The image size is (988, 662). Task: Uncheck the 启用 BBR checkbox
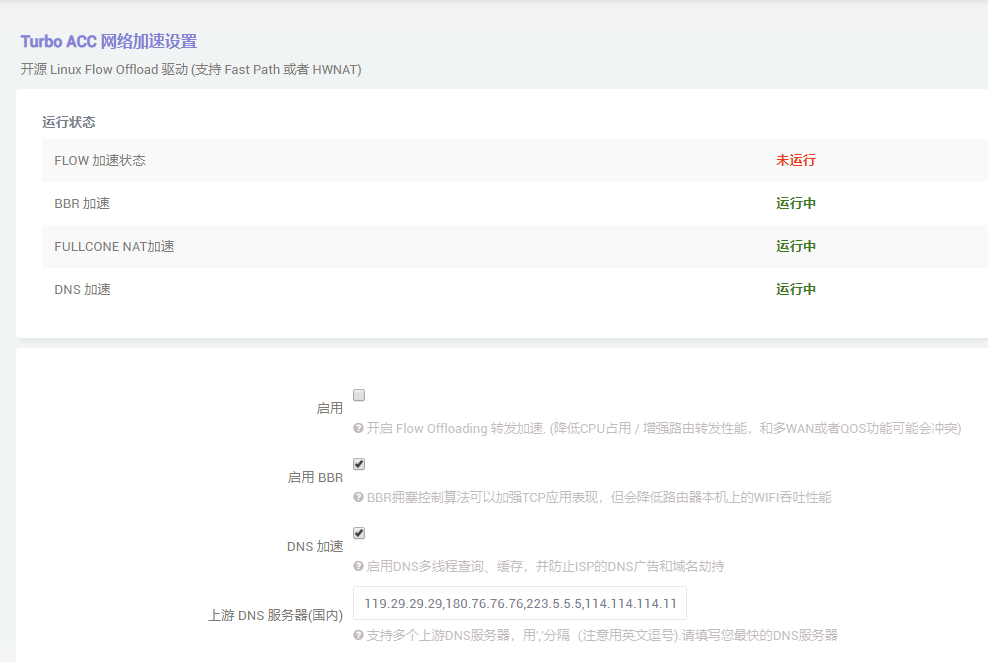click(x=359, y=464)
